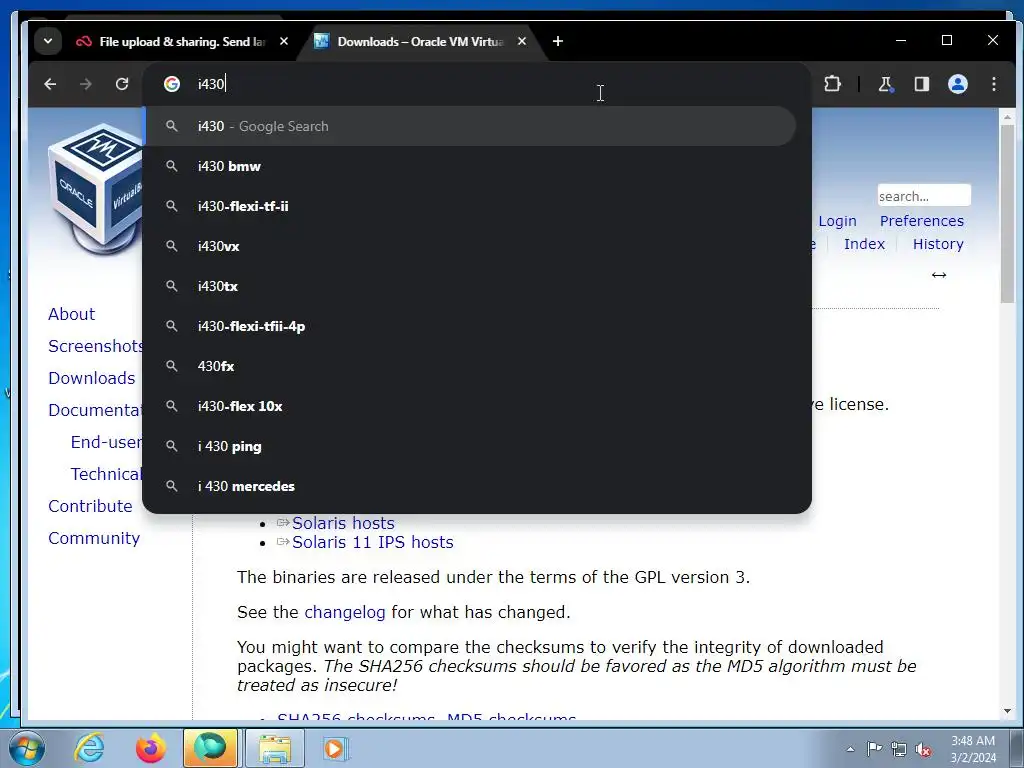Viewport: 1024px width, 768px height.
Task: Open the Documentation sidebar link
Action: tap(95, 410)
